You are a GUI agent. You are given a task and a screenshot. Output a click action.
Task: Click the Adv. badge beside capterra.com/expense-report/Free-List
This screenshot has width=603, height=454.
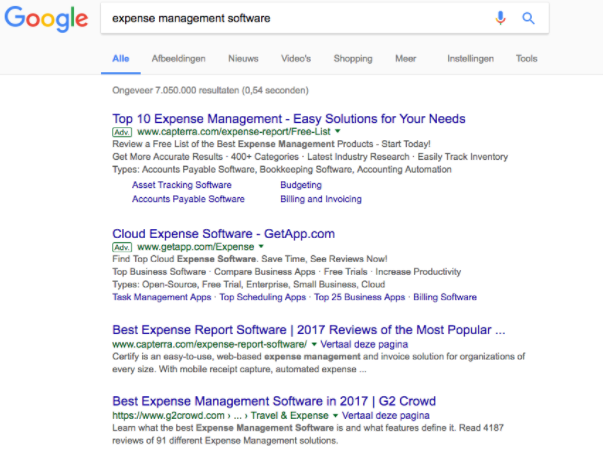tap(122, 132)
